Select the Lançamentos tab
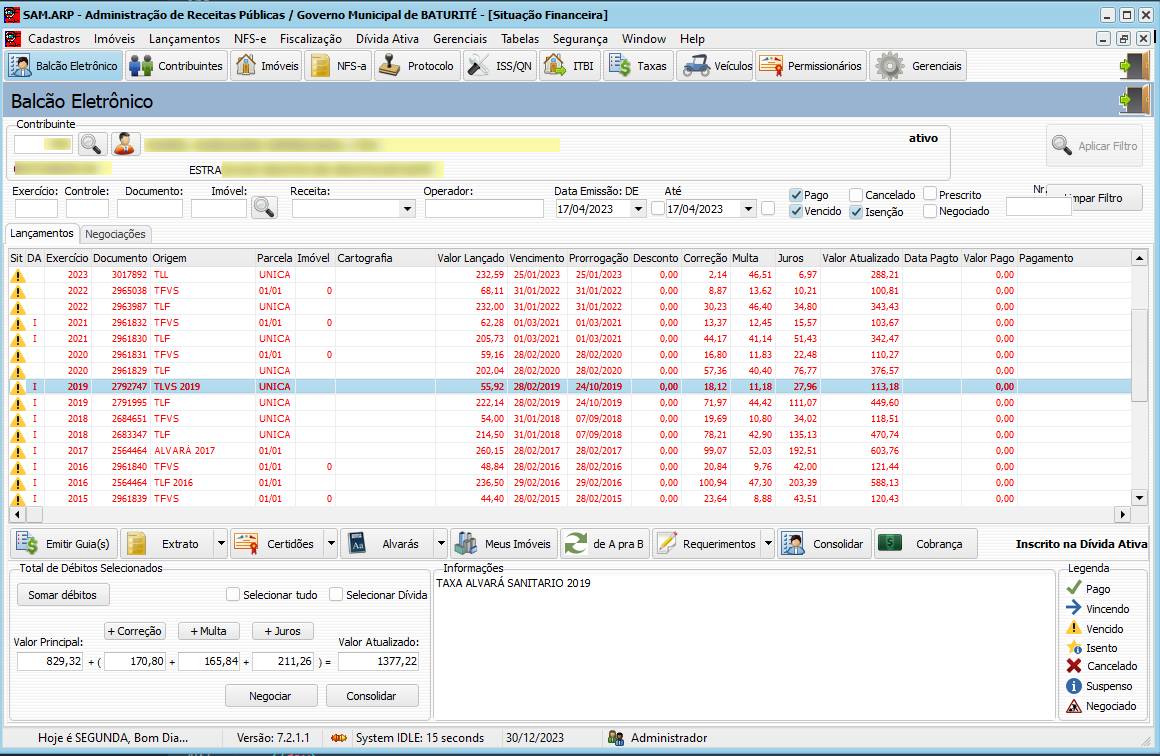 pos(42,233)
